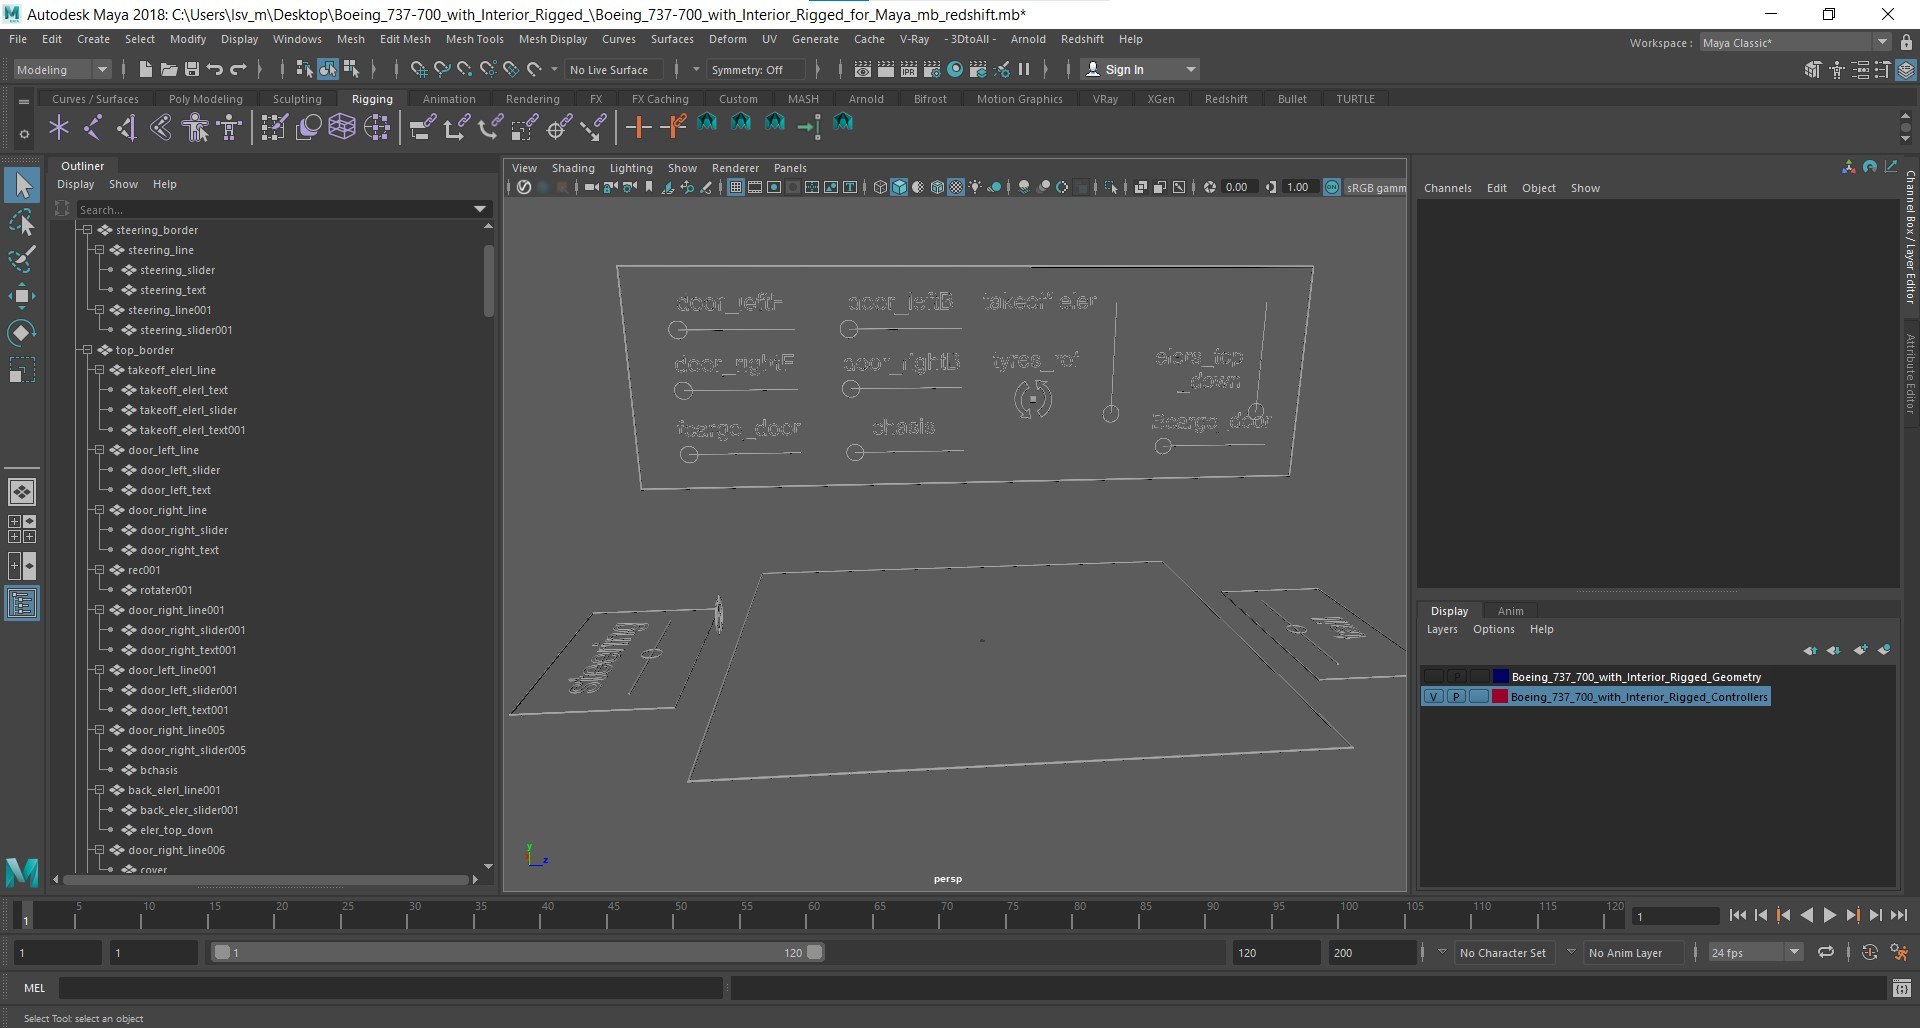The width and height of the screenshot is (1920, 1028).
Task: Click the Outliner Search field
Action: tap(275, 209)
